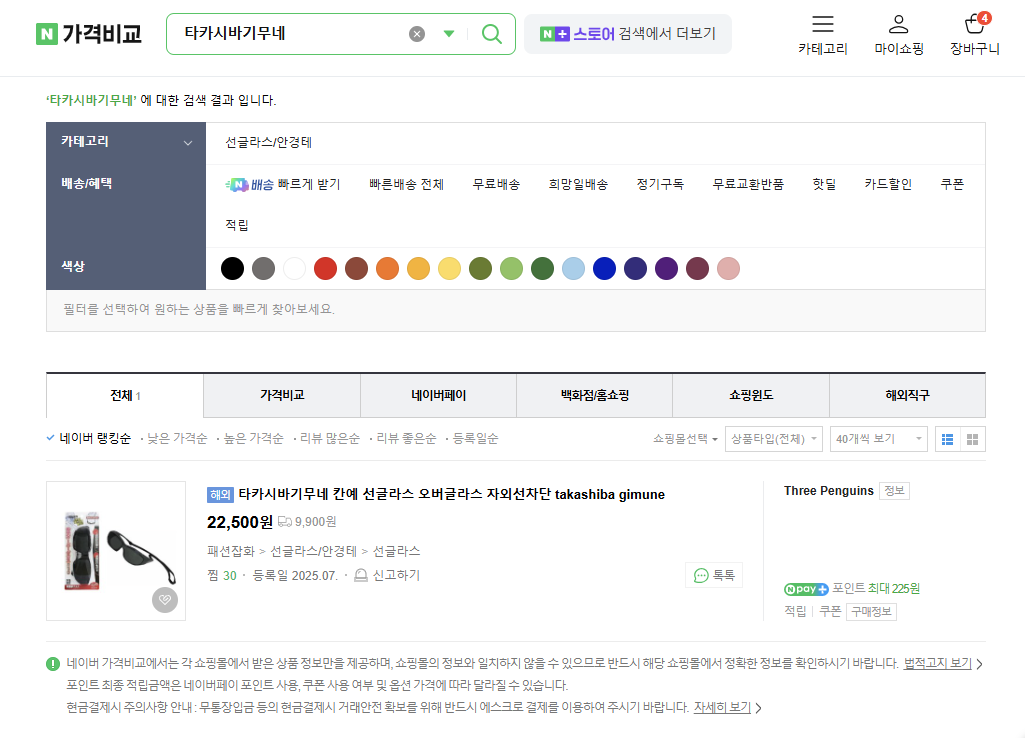This screenshot has height=738, width=1025.
Task: Pick the orange color swatch
Action: tap(388, 269)
